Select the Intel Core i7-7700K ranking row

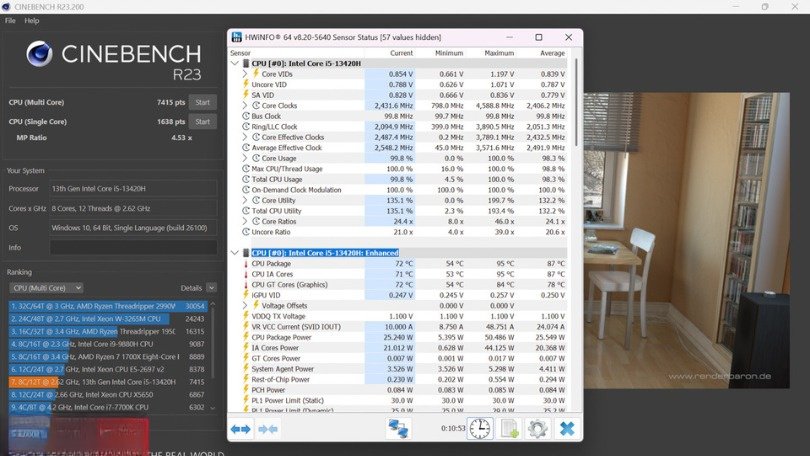[x=108, y=407]
